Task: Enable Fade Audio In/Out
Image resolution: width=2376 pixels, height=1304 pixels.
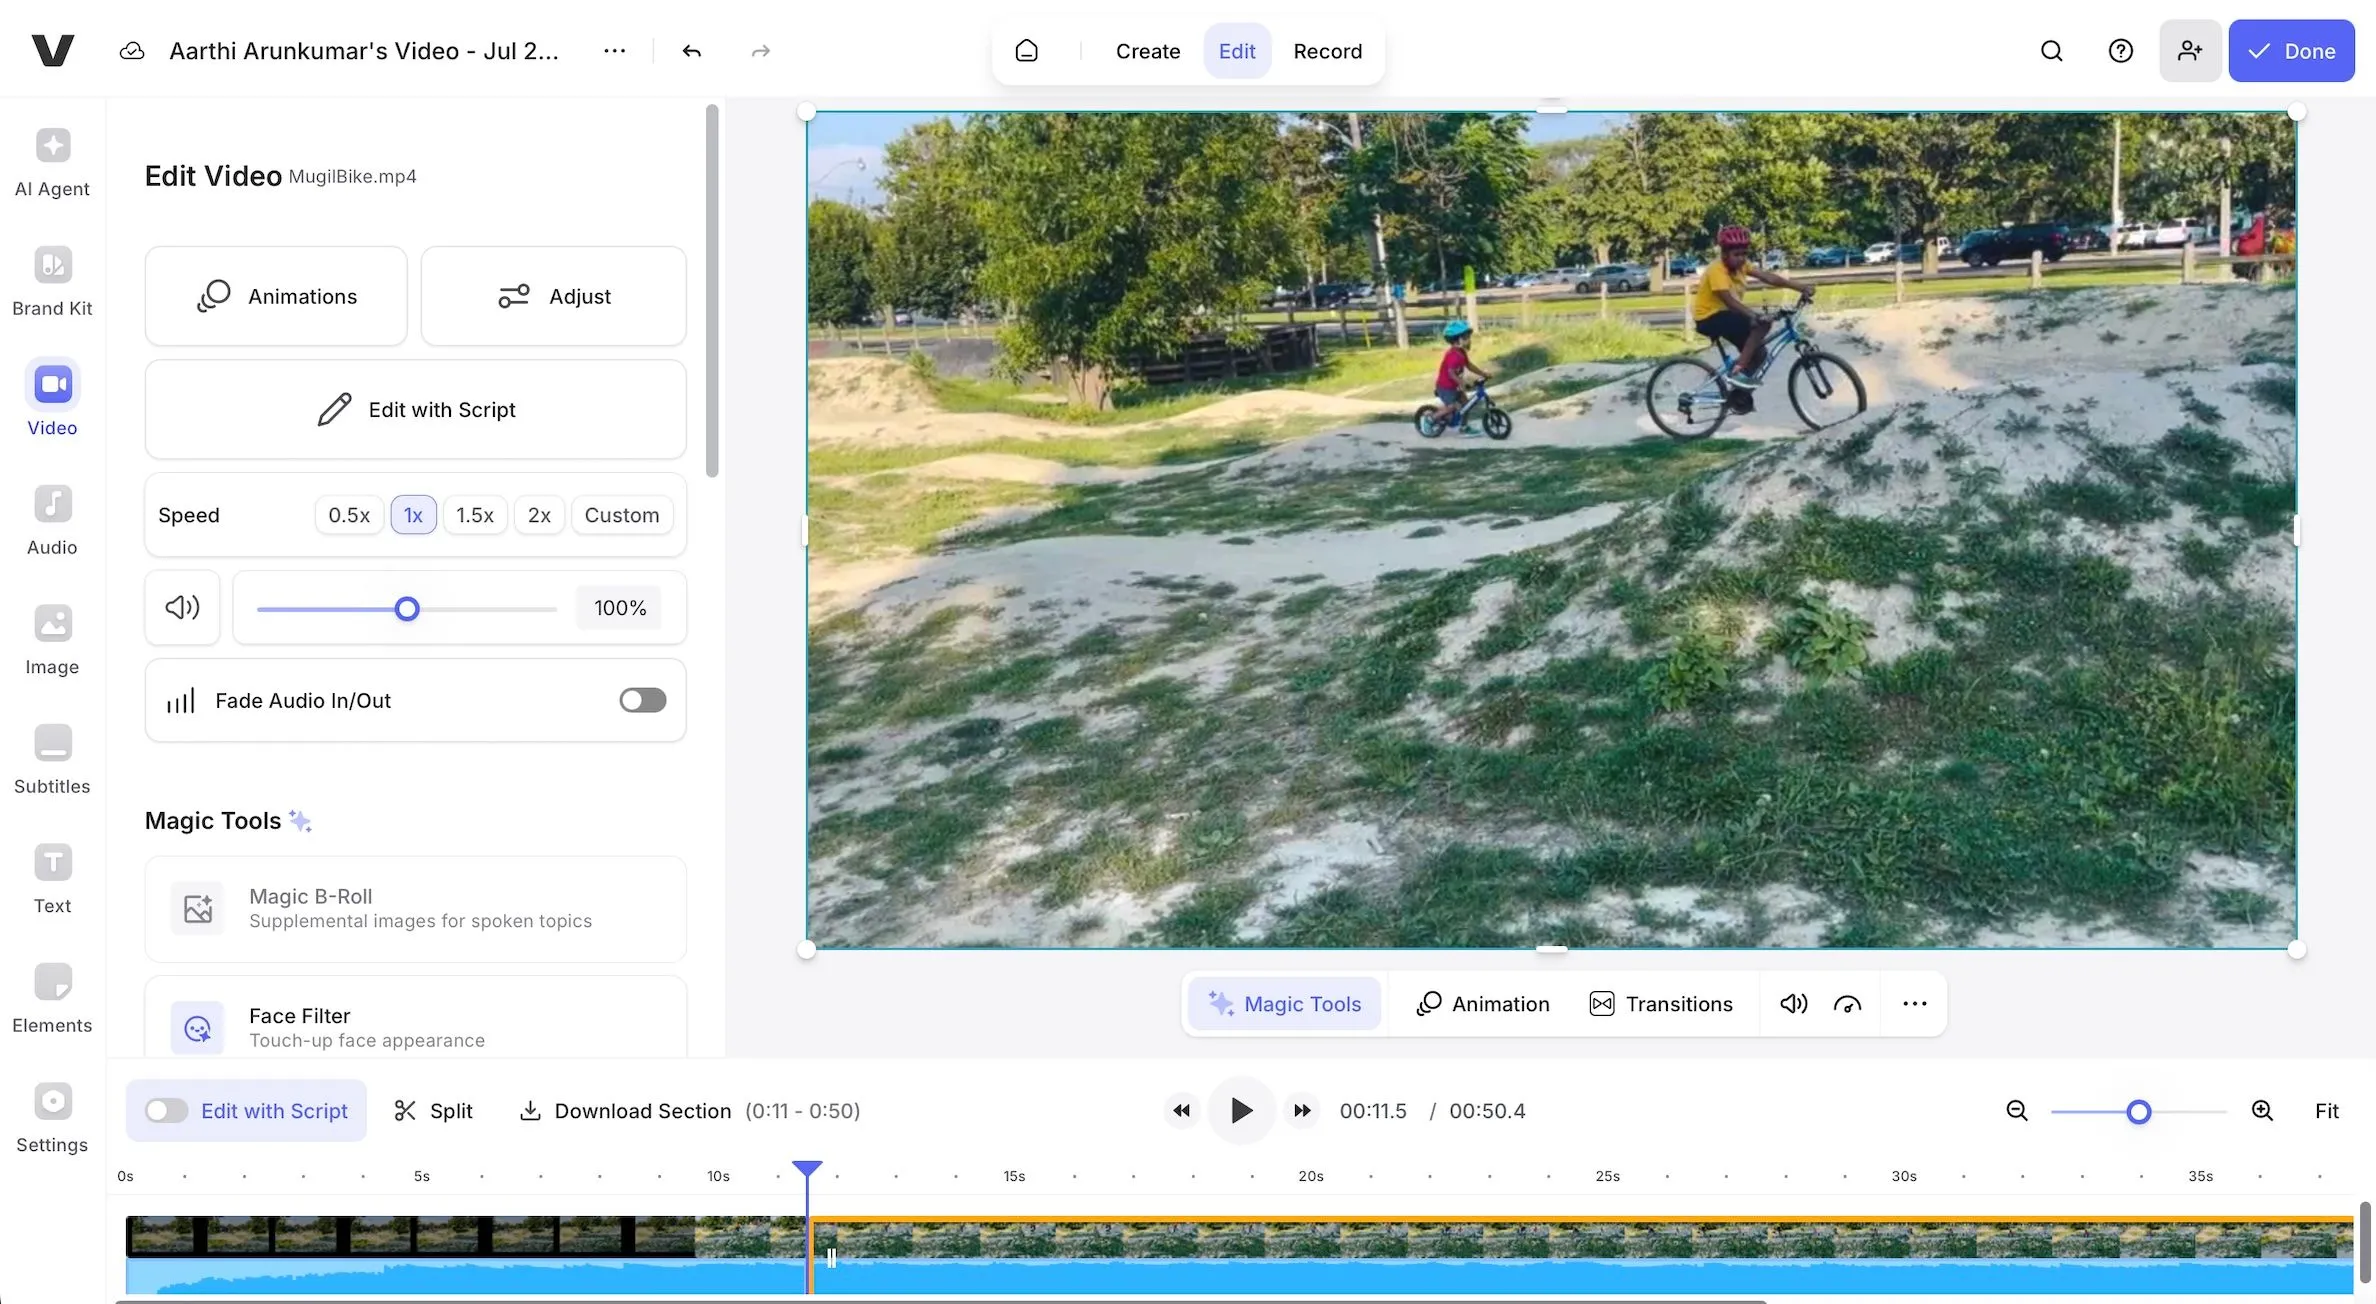Action: click(641, 699)
